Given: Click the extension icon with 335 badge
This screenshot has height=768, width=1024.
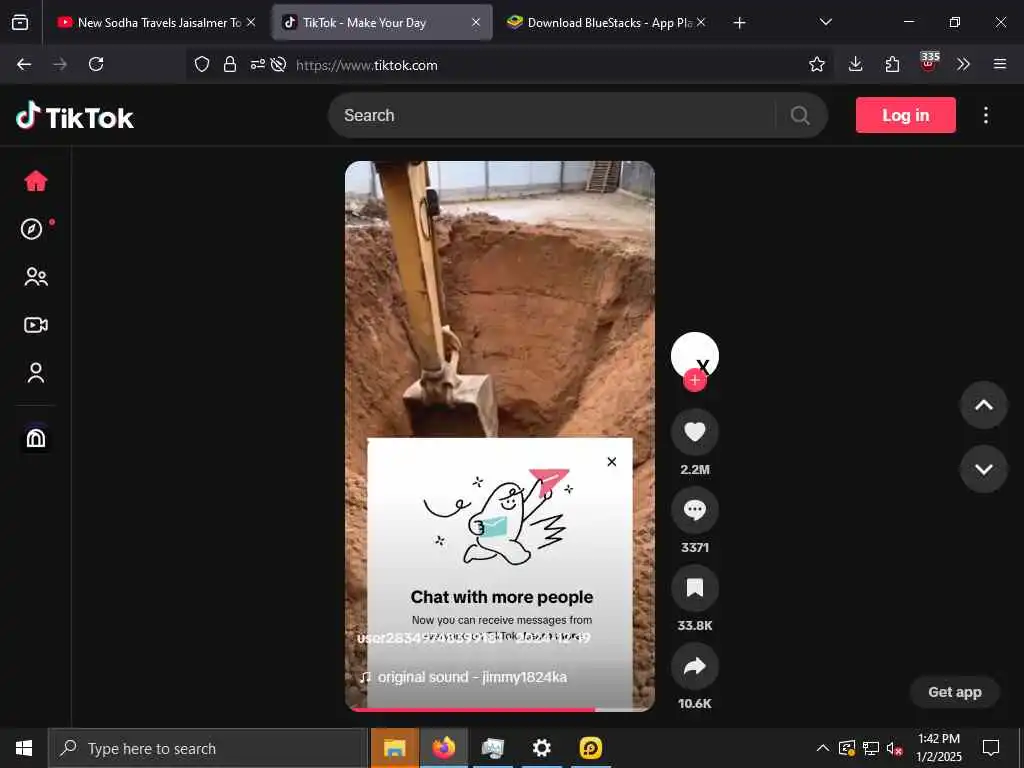Looking at the screenshot, I should tap(929, 61).
